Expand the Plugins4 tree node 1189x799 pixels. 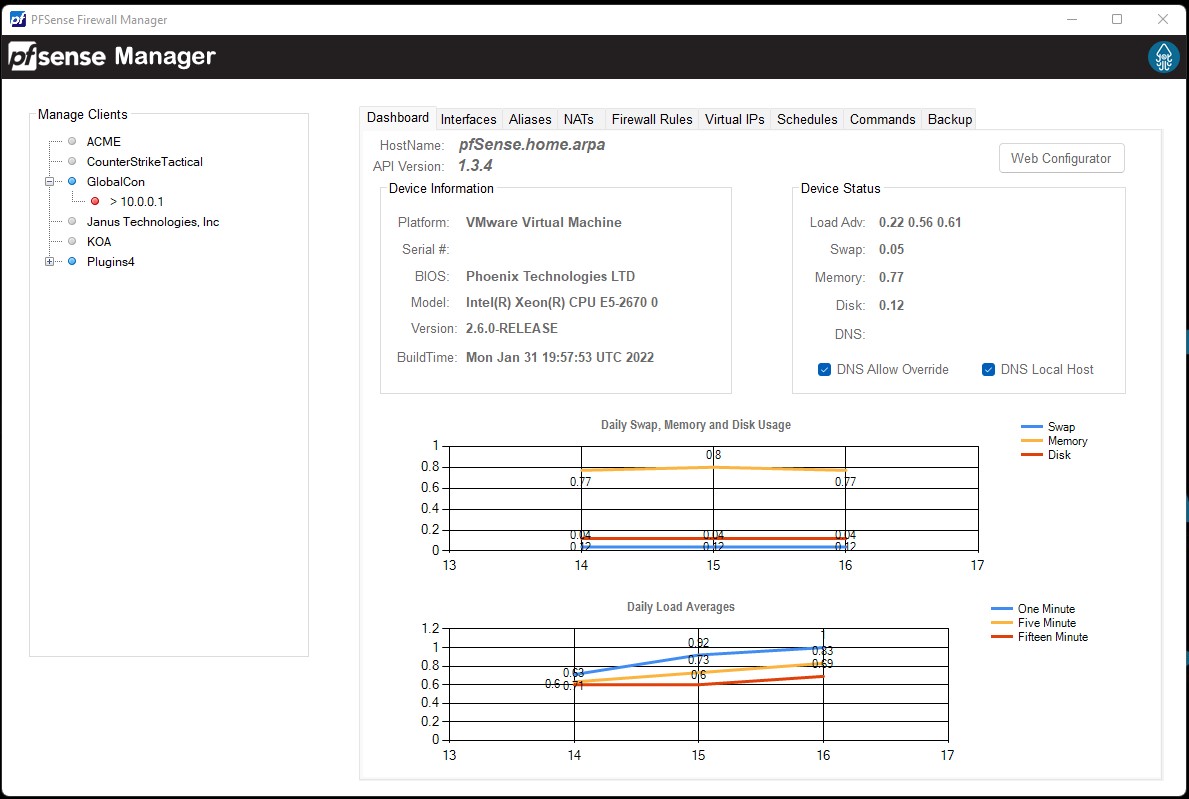(x=48, y=261)
